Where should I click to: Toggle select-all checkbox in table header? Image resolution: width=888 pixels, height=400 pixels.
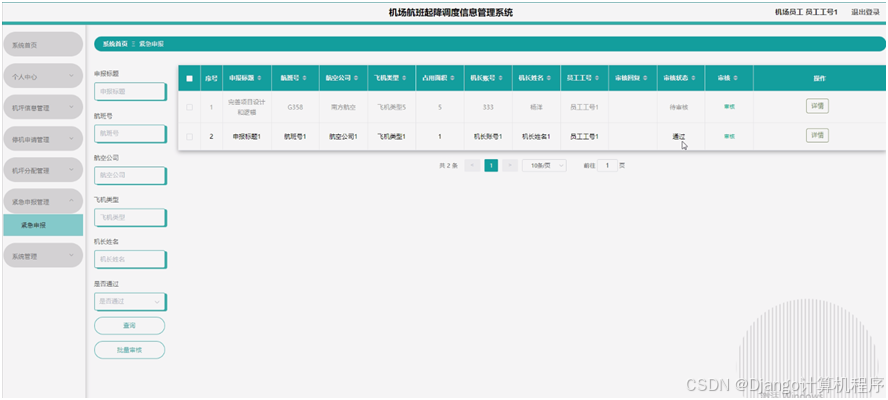(x=189, y=79)
